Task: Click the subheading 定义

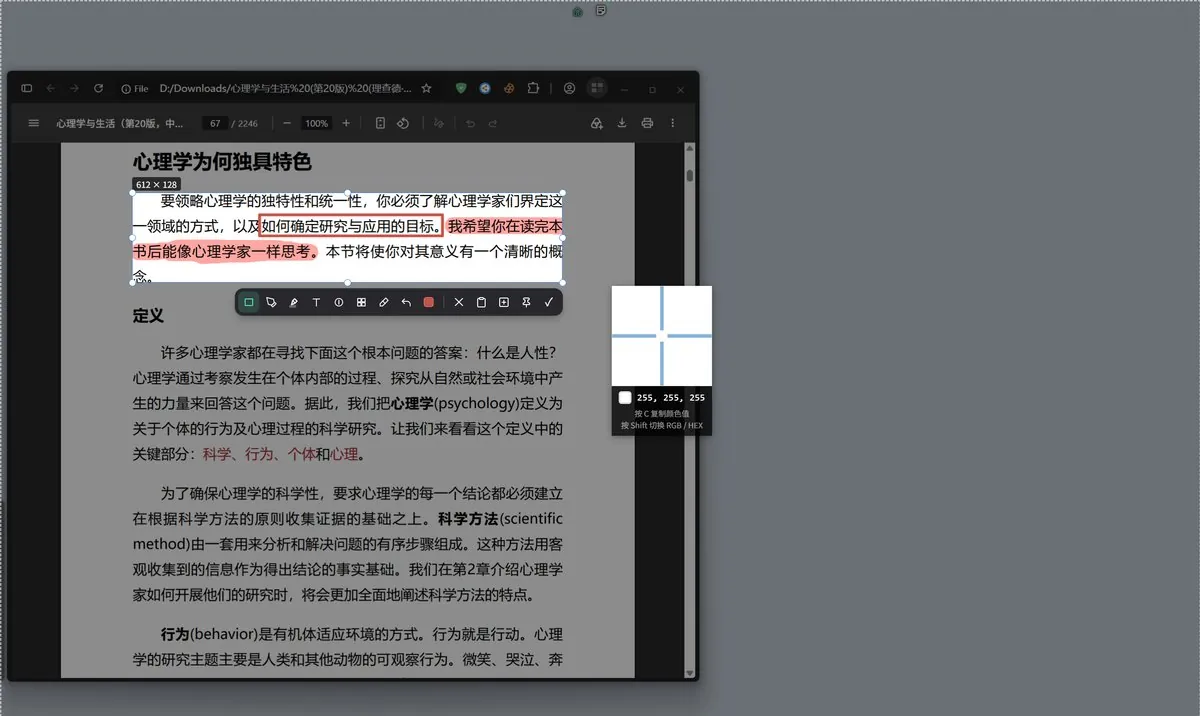Action: (x=148, y=315)
